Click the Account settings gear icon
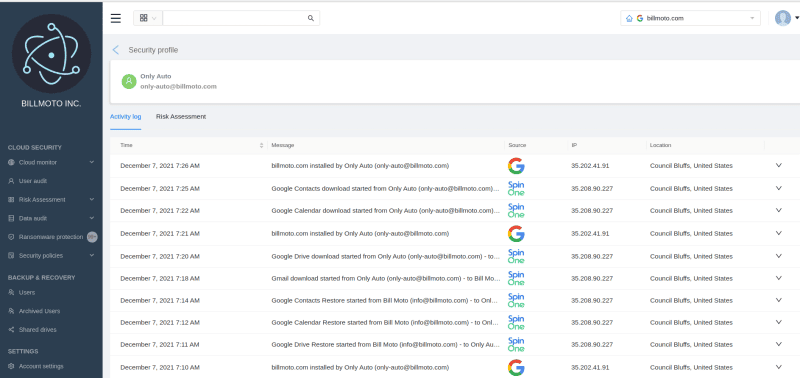 click(x=11, y=366)
